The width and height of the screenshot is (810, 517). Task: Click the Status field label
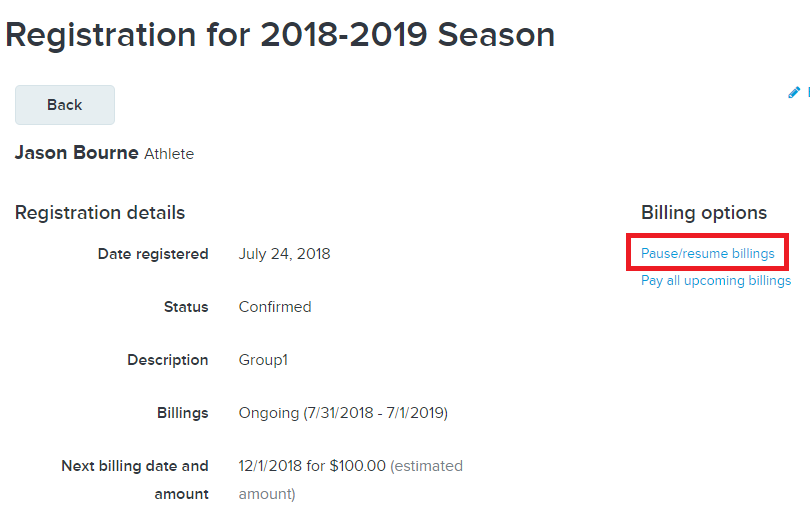[186, 307]
